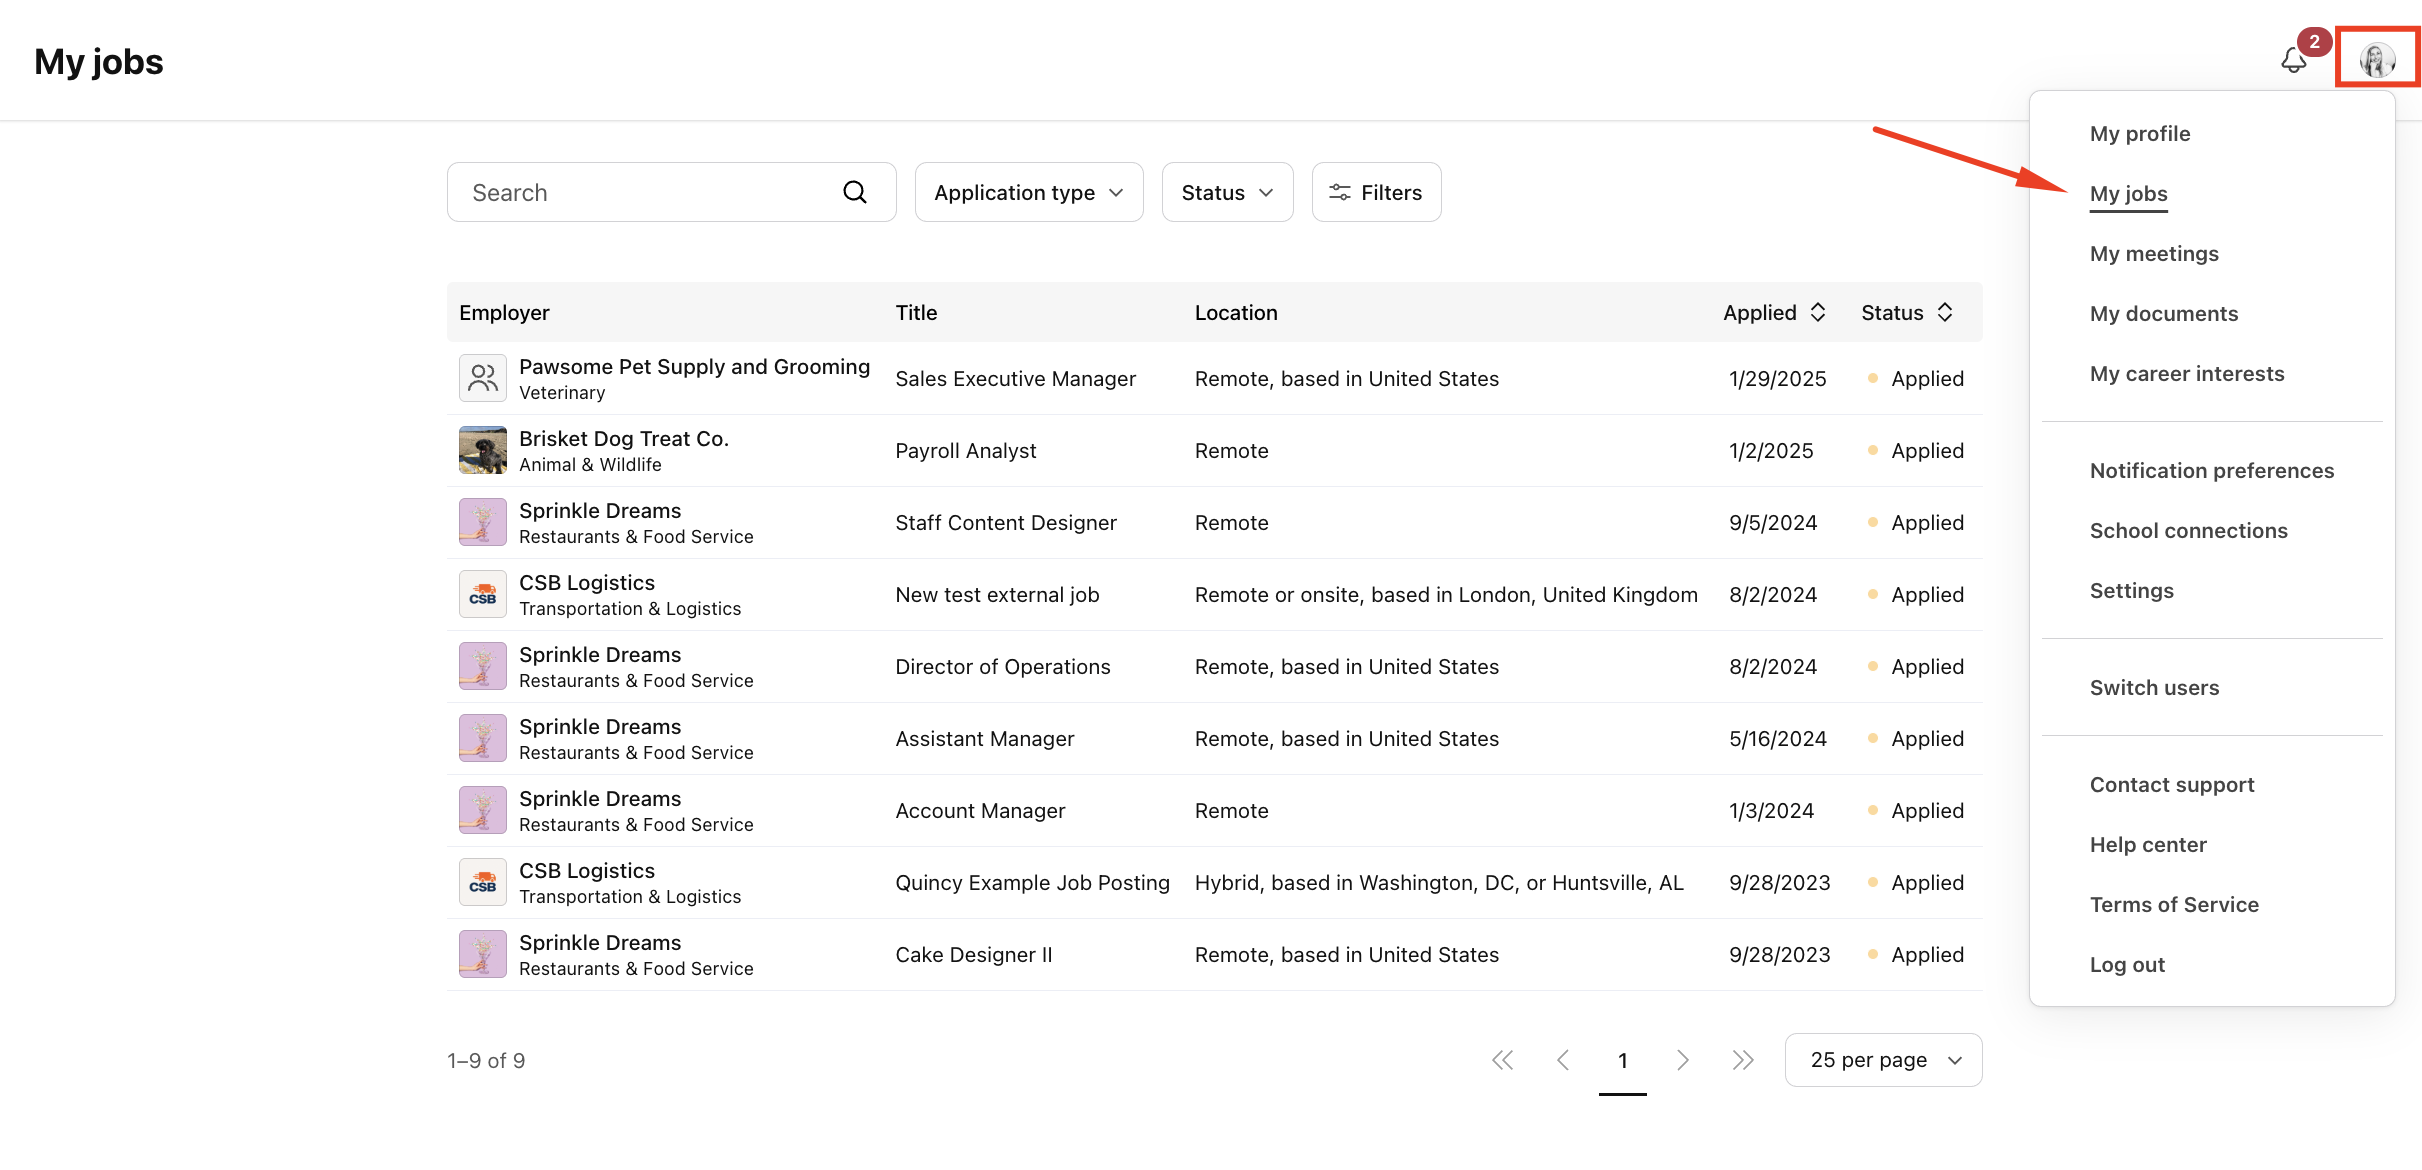
Task: Go to the first page arrow
Action: (x=1502, y=1060)
